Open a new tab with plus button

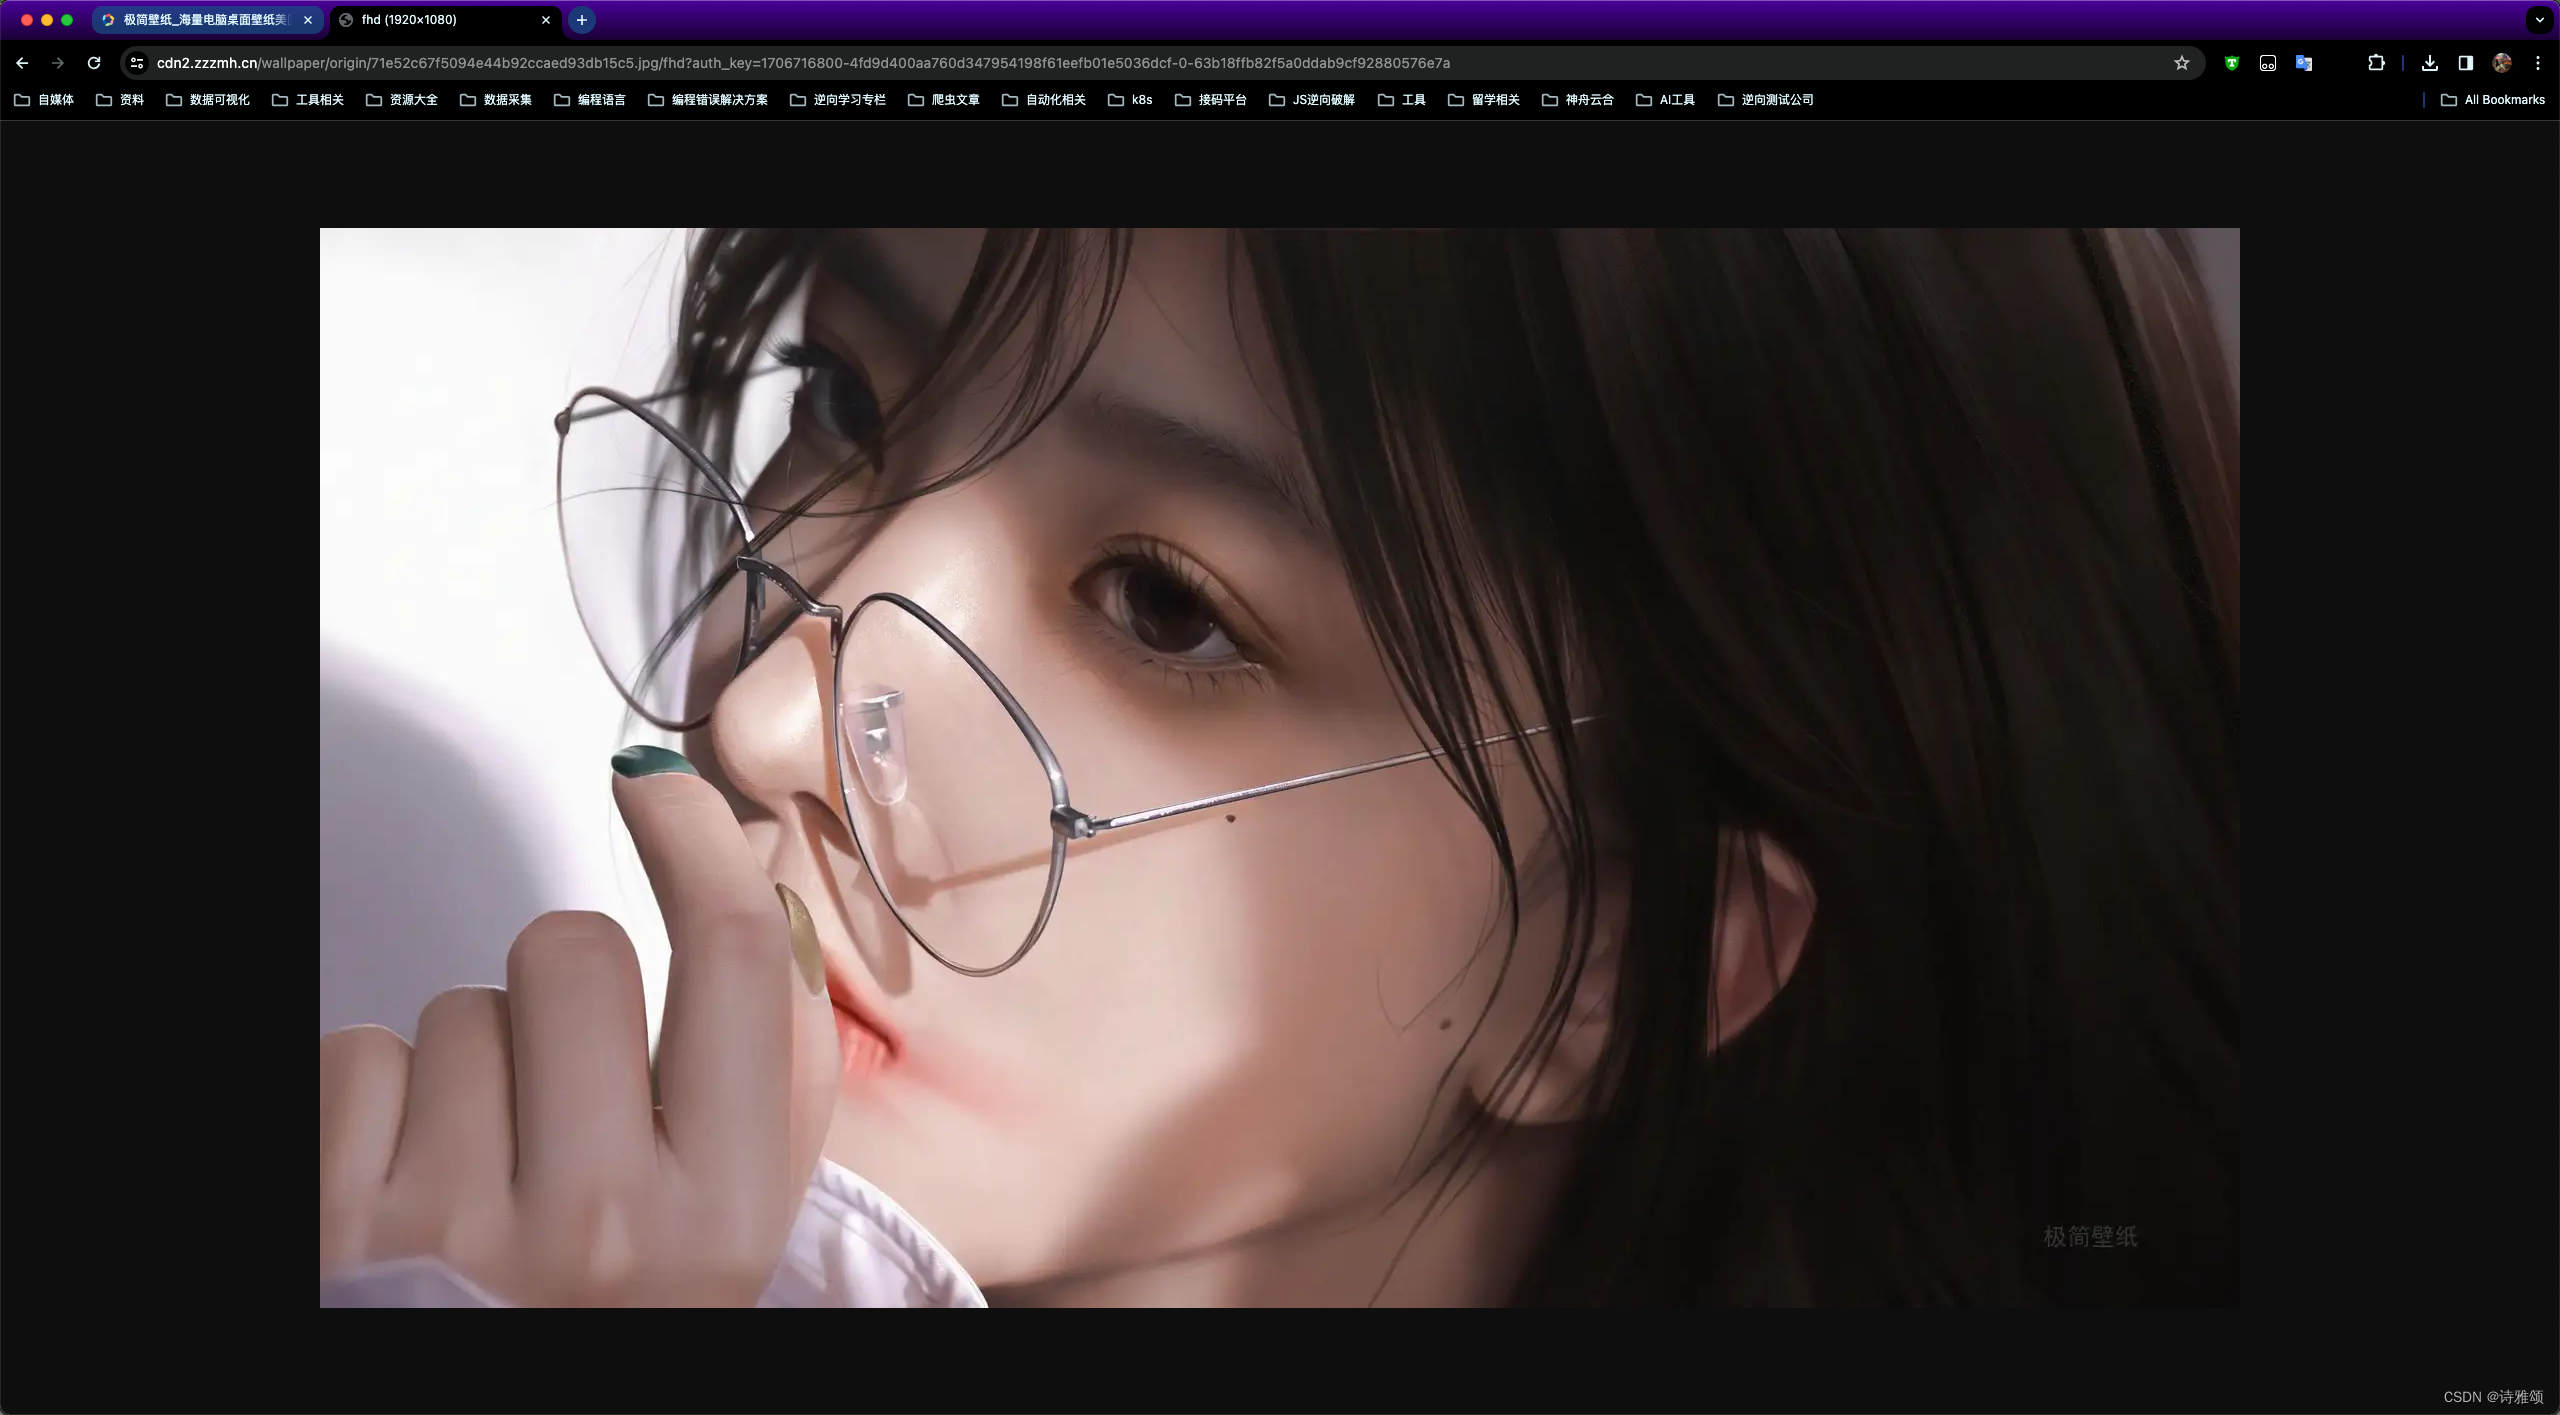click(x=582, y=20)
